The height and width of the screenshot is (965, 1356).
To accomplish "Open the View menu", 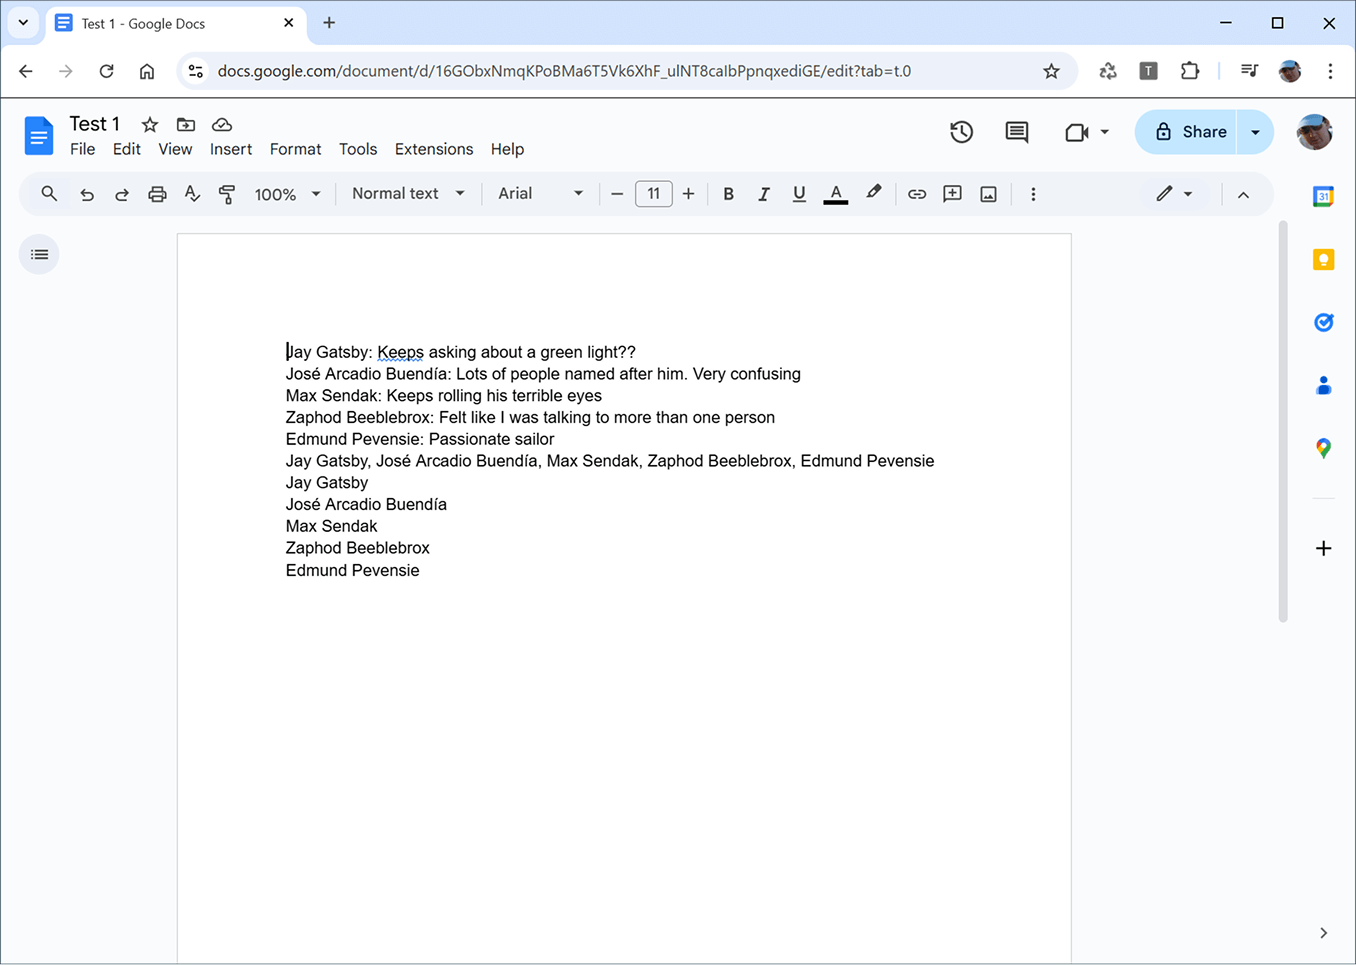I will (x=175, y=149).
